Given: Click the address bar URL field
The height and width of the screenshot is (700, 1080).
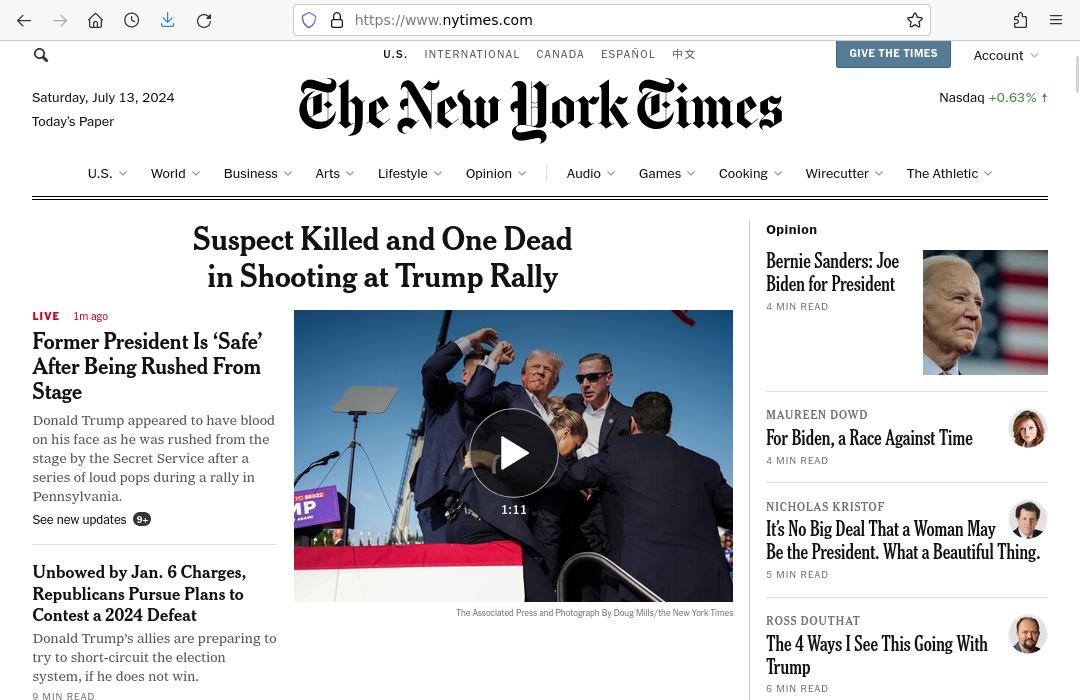Looking at the screenshot, I should coord(620,20).
